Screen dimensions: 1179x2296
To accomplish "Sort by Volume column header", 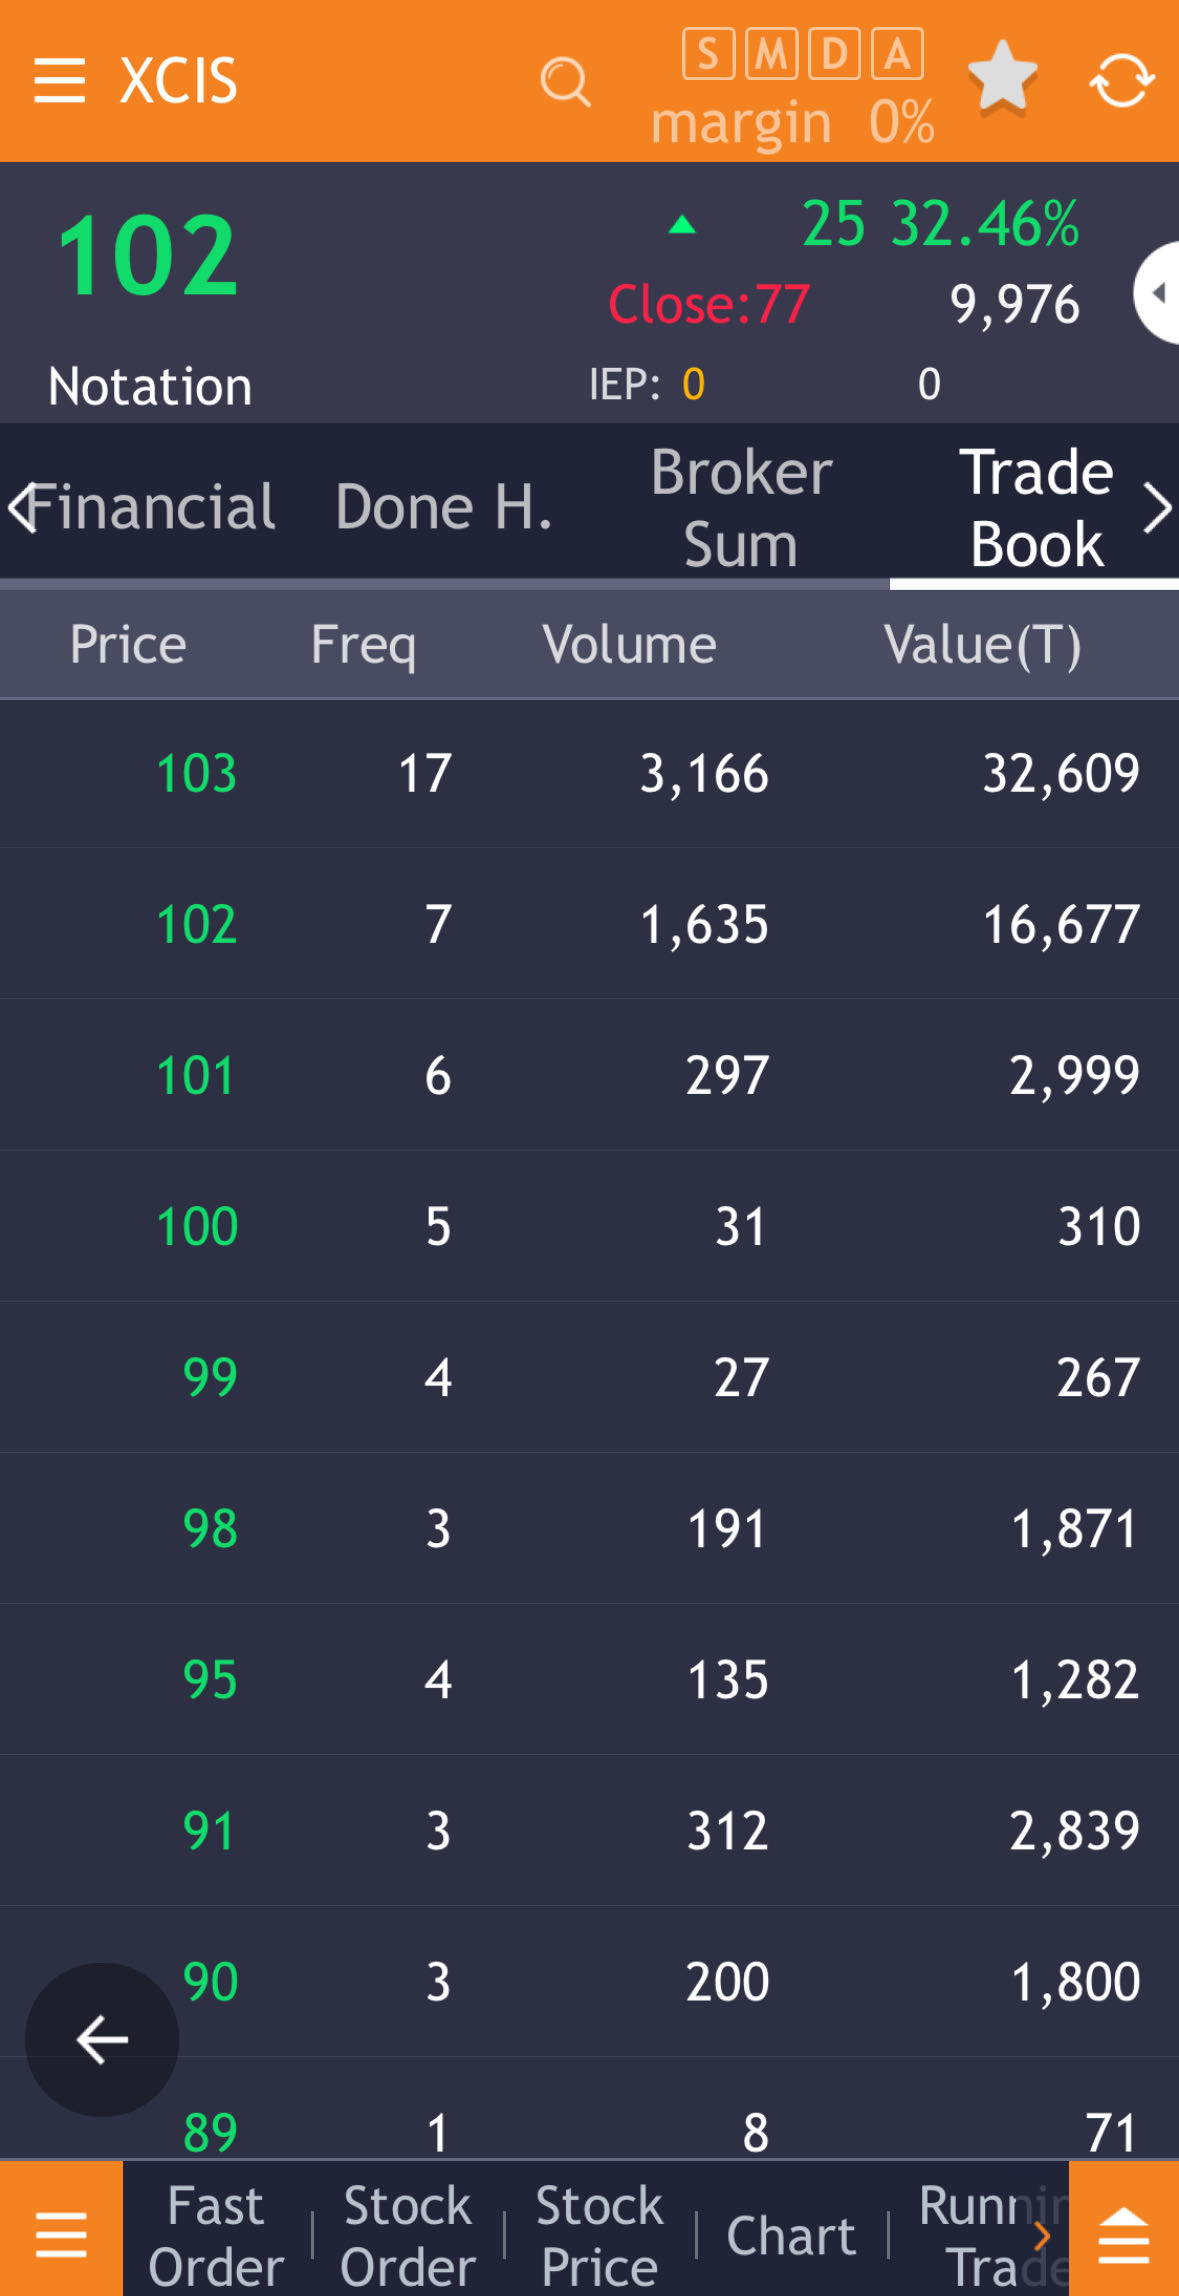I will [629, 645].
